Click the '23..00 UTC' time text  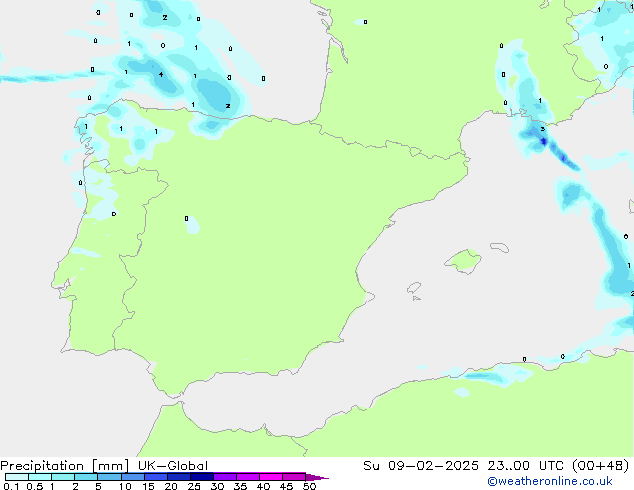(x=526, y=466)
